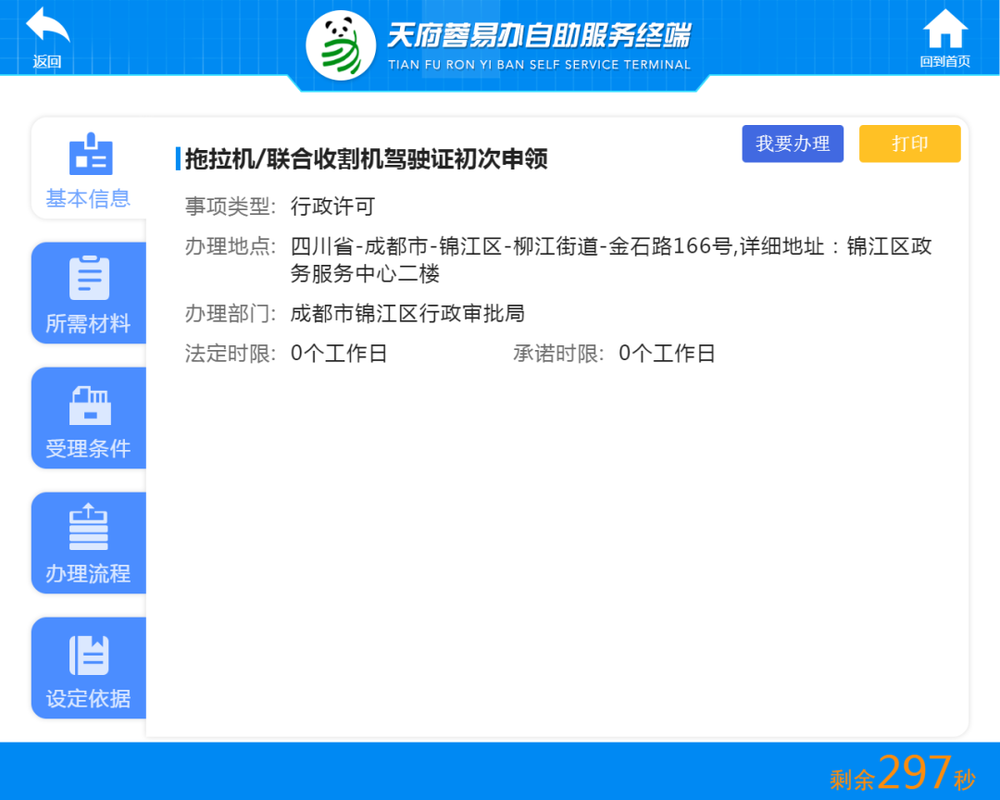Click the 回到首页 label
The width and height of the screenshot is (1000, 800).
click(945, 61)
